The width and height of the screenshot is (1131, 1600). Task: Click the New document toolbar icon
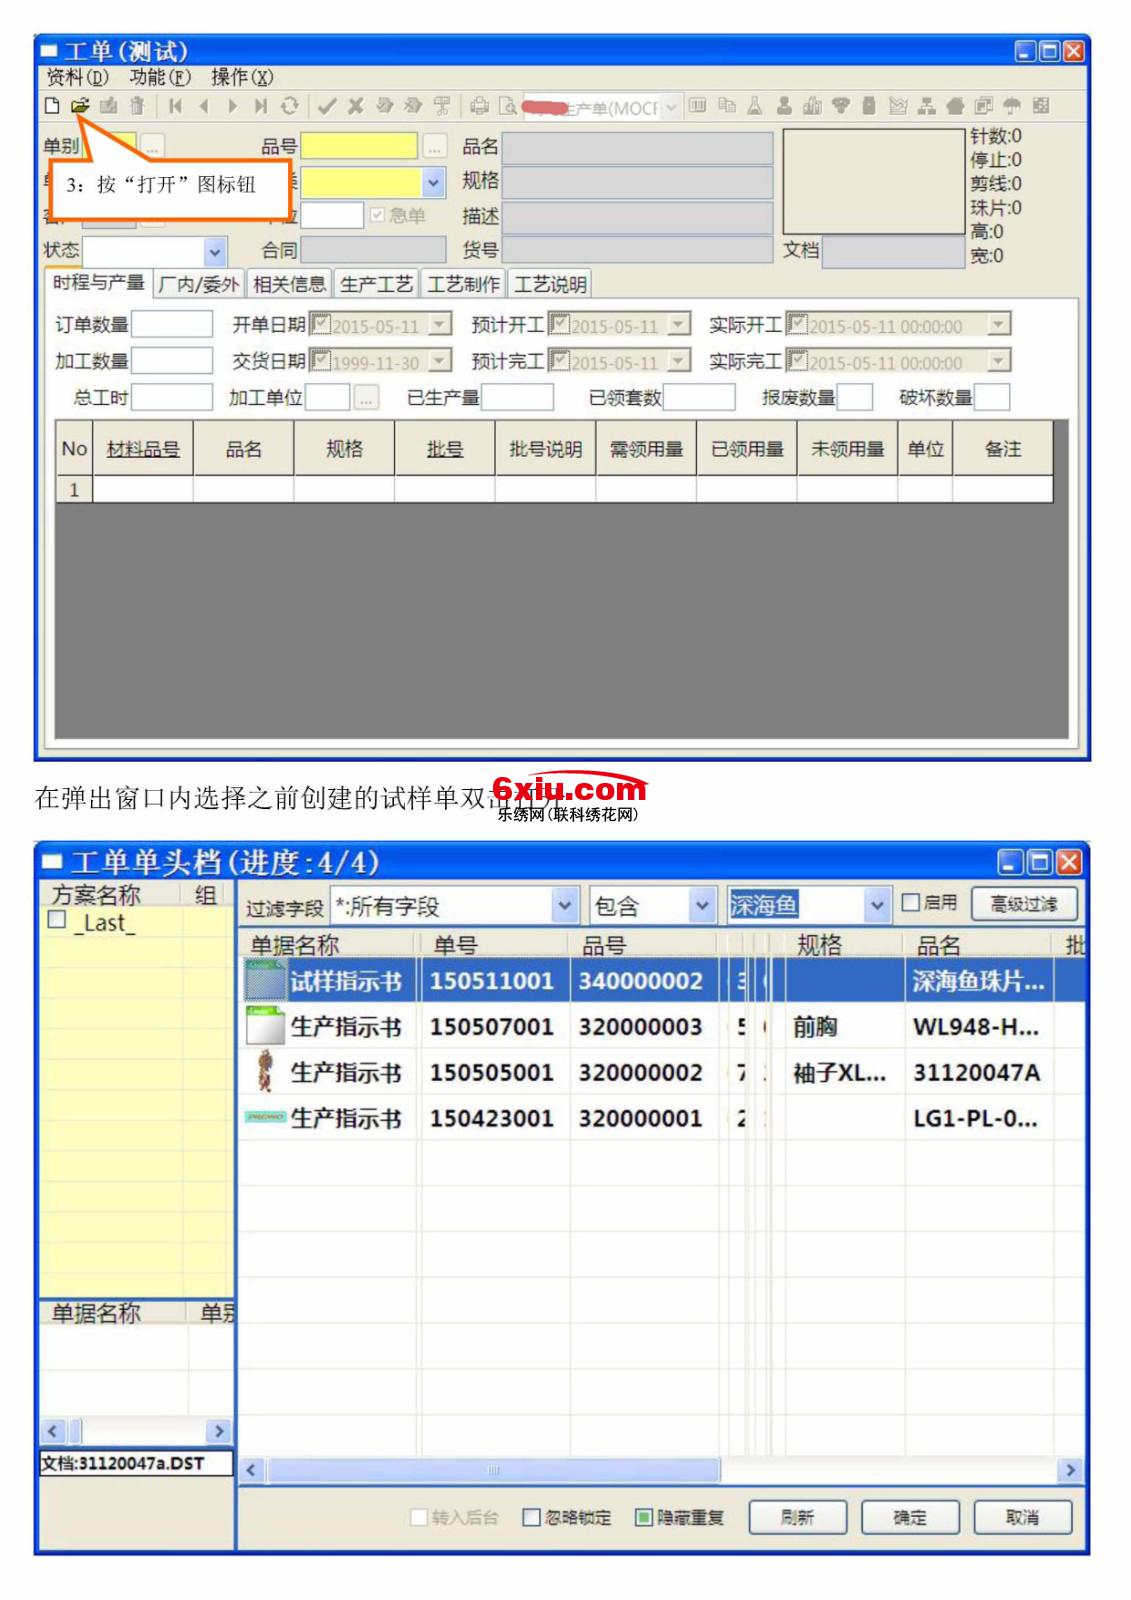click(53, 106)
